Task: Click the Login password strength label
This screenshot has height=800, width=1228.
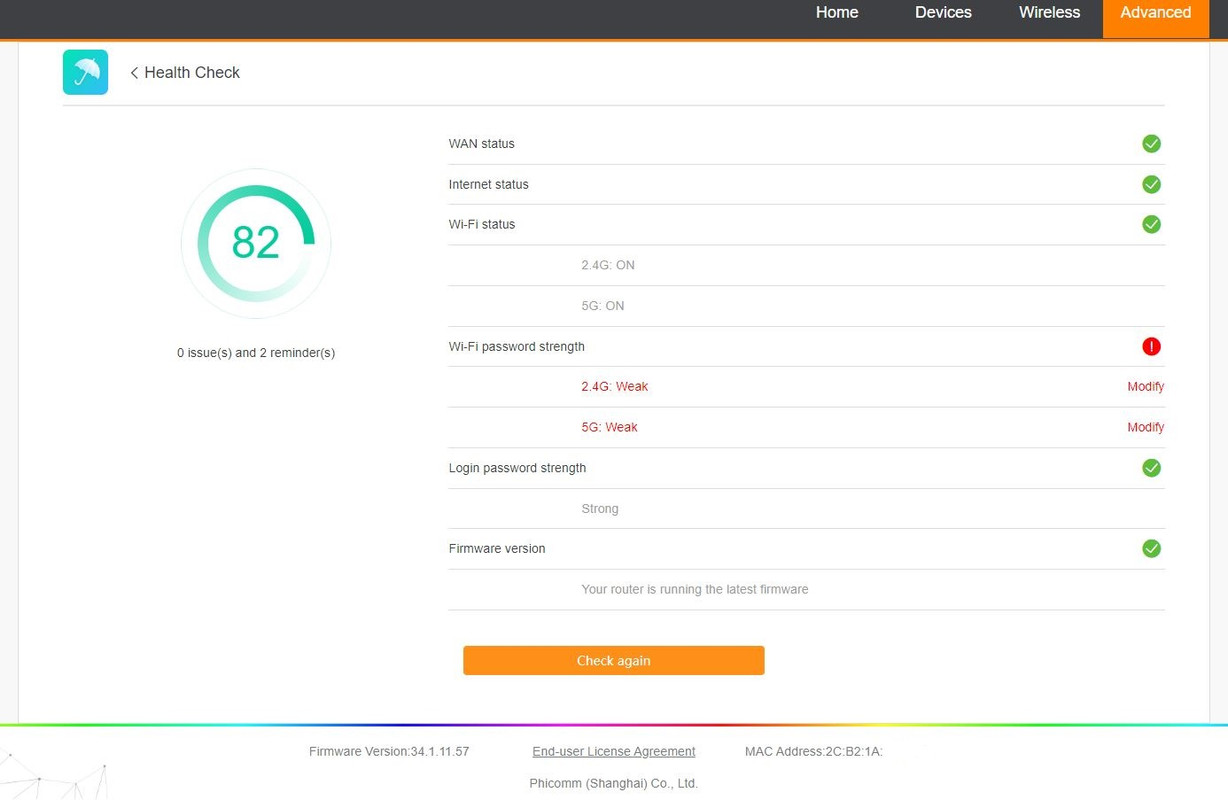Action: [x=517, y=468]
